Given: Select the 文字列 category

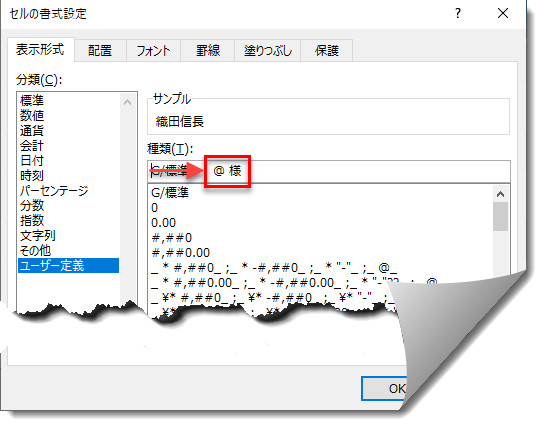Looking at the screenshot, I should (x=38, y=236).
